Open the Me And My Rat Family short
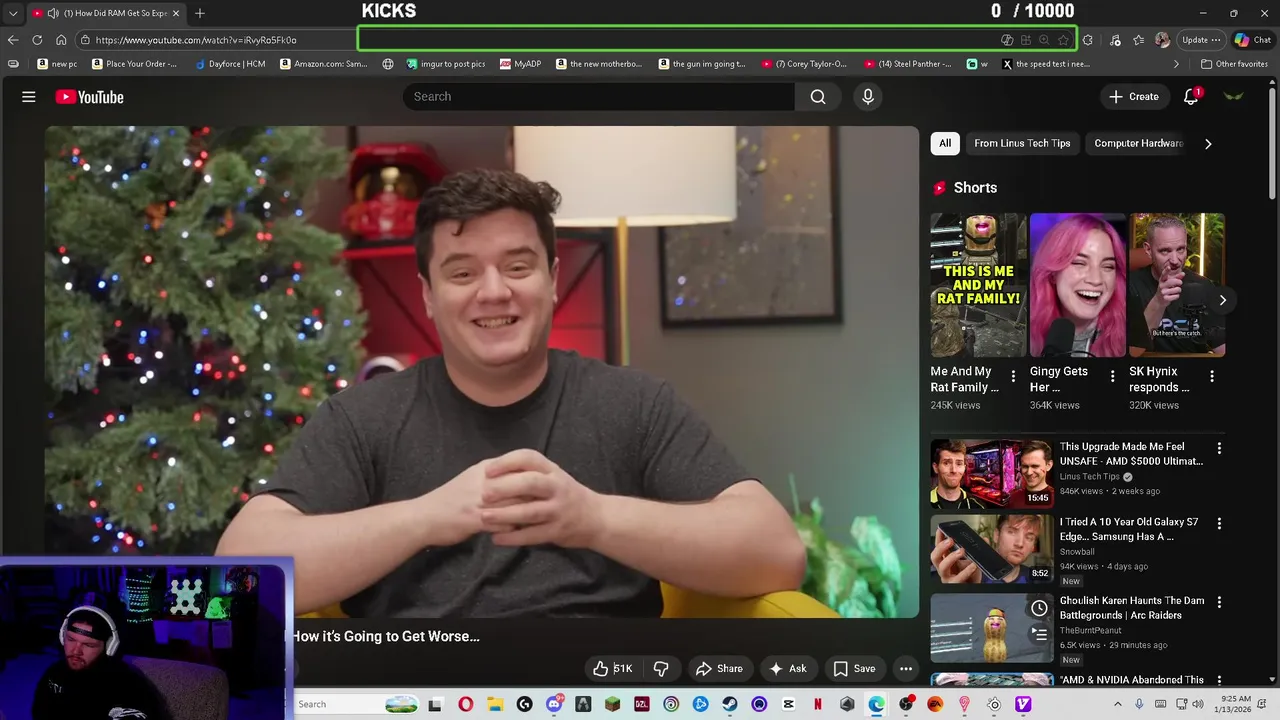 (978, 285)
